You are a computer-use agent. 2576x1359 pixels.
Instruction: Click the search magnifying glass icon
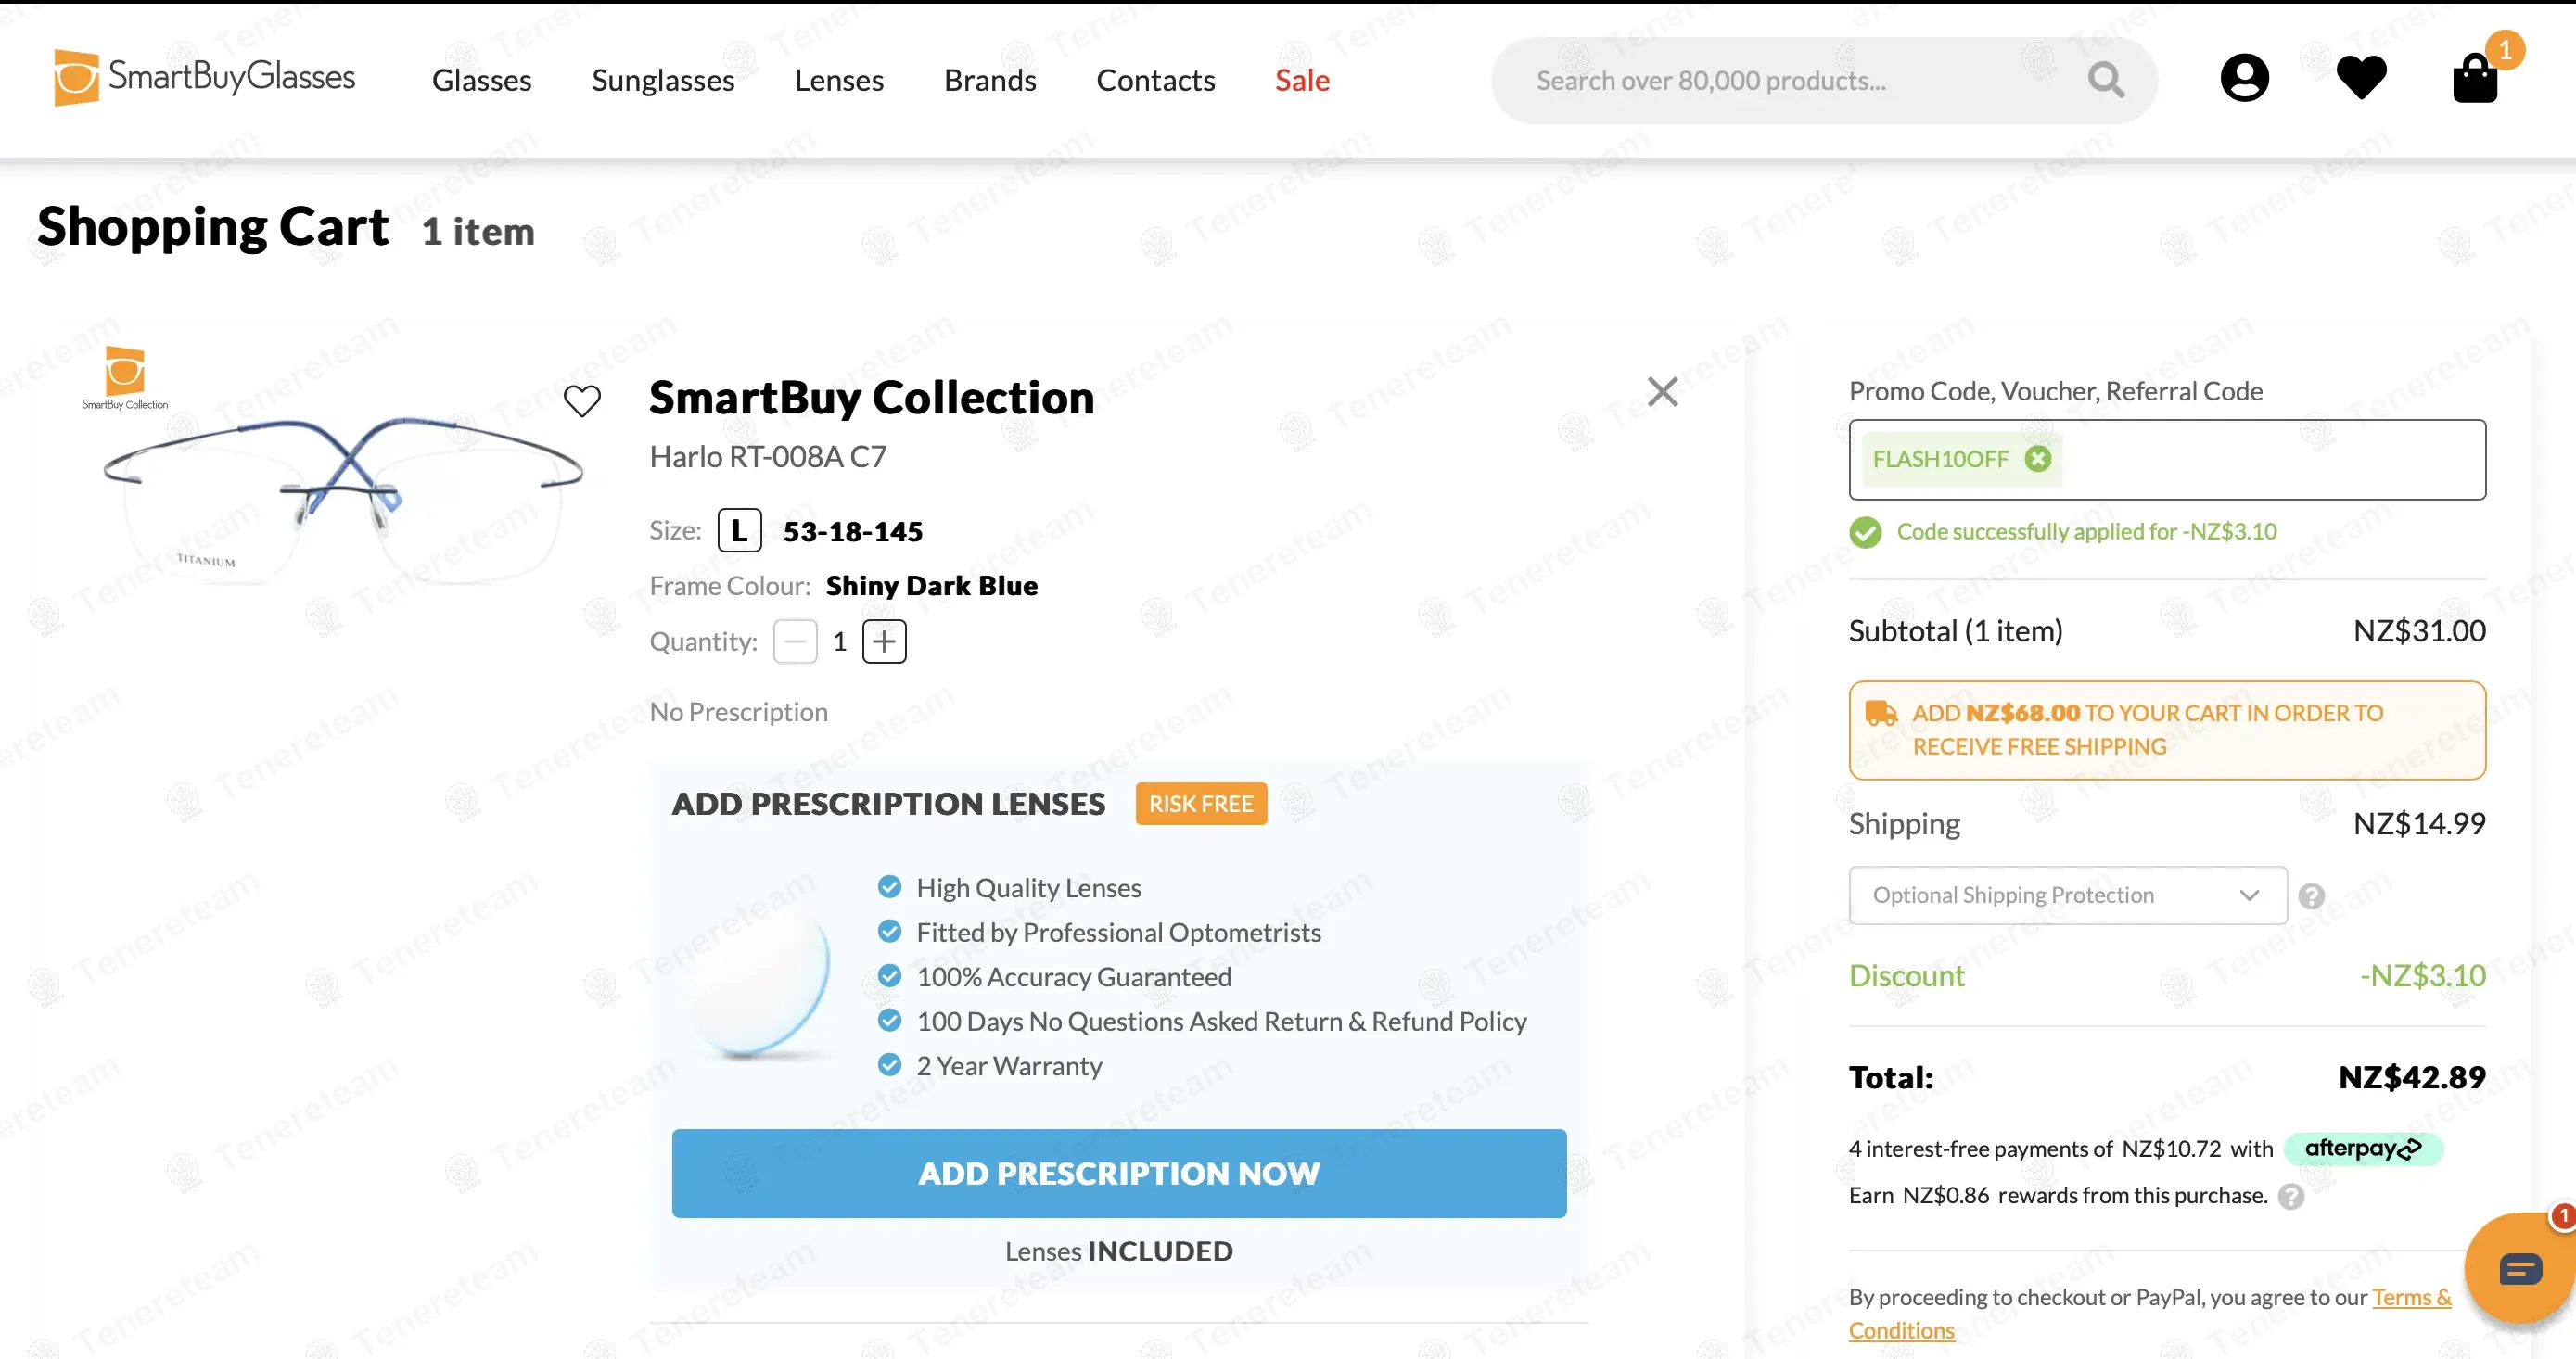point(2105,80)
